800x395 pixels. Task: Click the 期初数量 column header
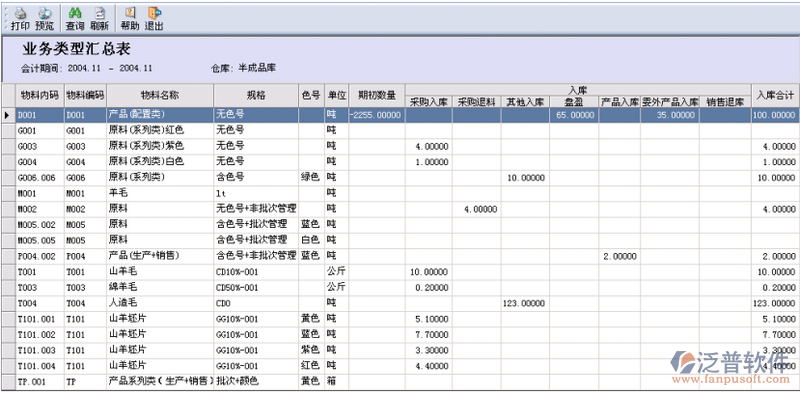(377, 95)
